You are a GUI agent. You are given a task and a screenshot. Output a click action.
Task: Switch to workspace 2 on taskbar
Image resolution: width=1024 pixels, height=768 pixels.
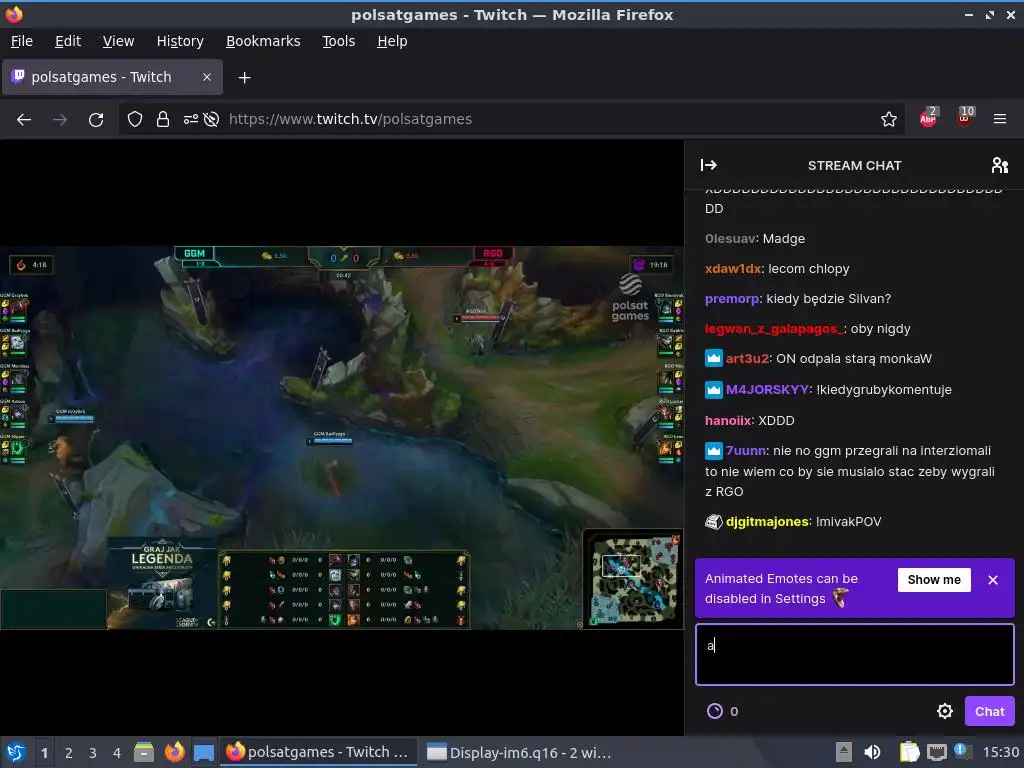click(69, 753)
